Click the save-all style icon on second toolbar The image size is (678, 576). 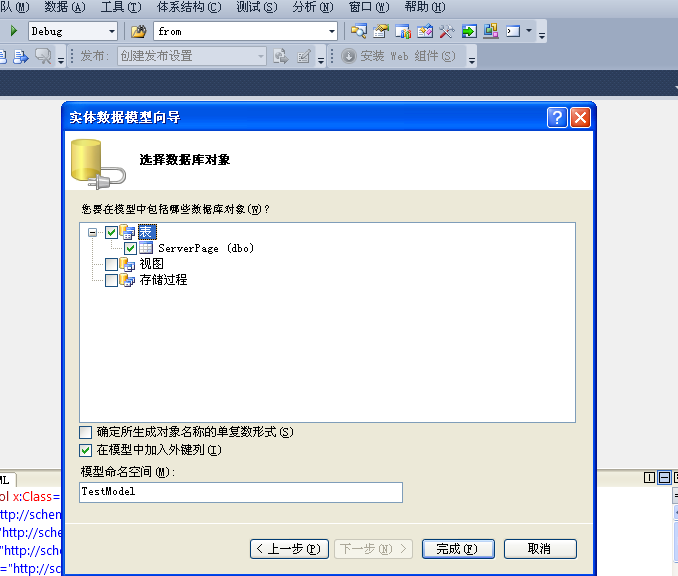(20, 56)
